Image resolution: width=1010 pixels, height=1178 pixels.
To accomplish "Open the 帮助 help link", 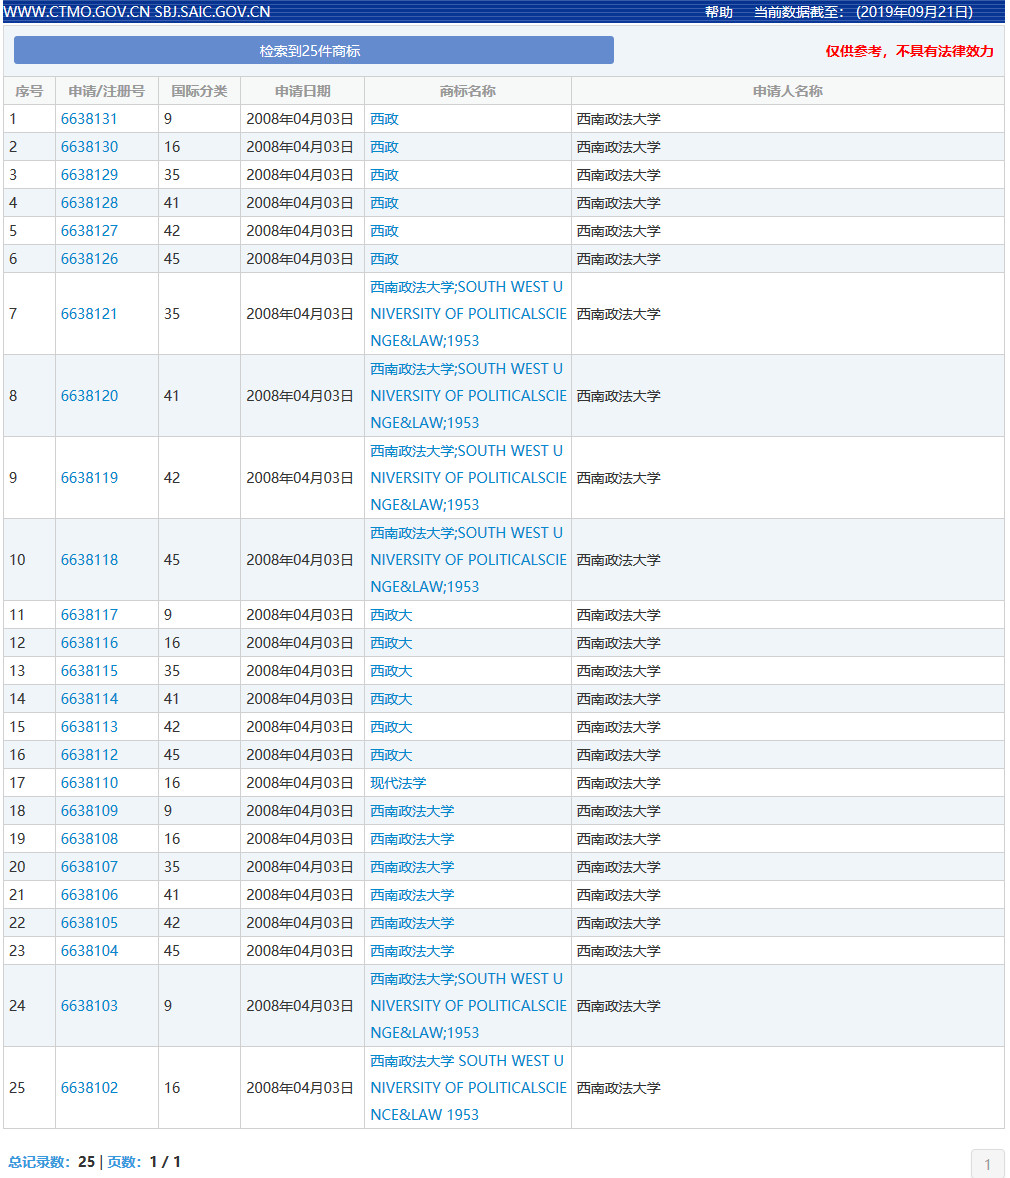I will [x=718, y=12].
